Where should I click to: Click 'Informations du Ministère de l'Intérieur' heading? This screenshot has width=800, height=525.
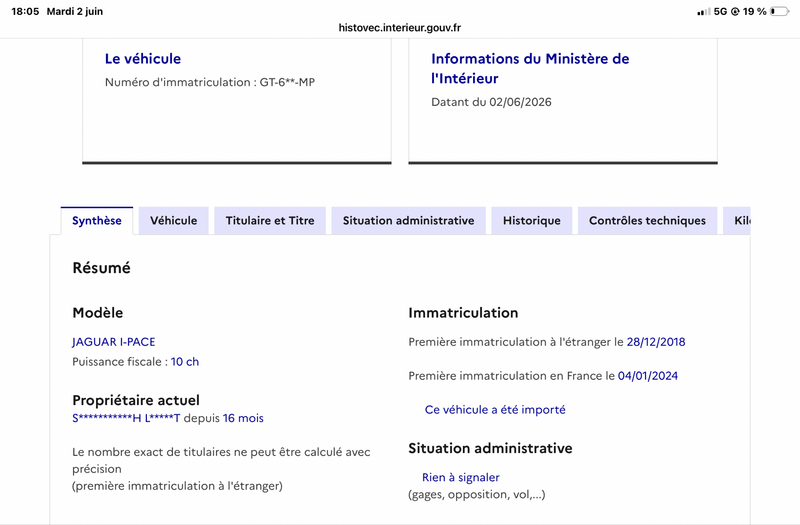(530, 68)
